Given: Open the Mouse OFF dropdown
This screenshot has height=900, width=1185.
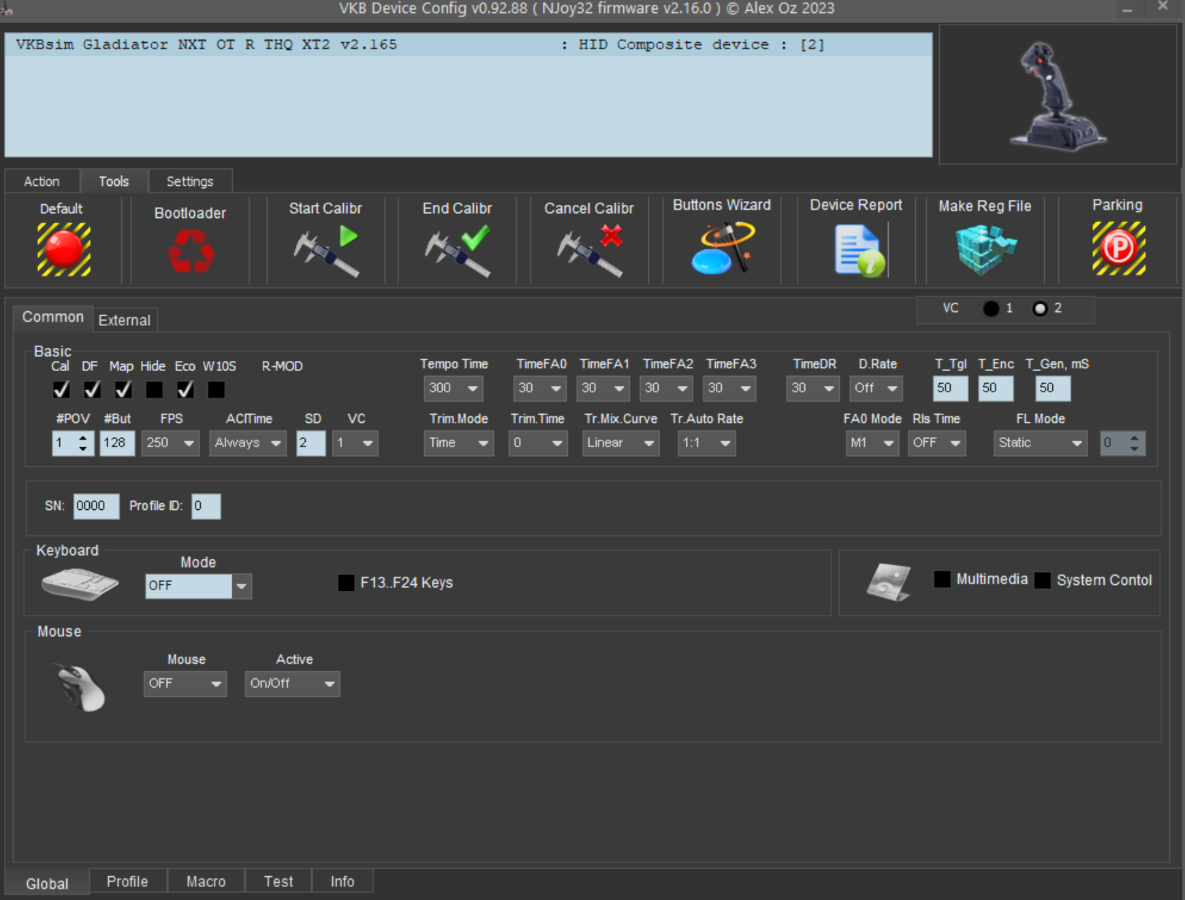Looking at the screenshot, I should (185, 684).
